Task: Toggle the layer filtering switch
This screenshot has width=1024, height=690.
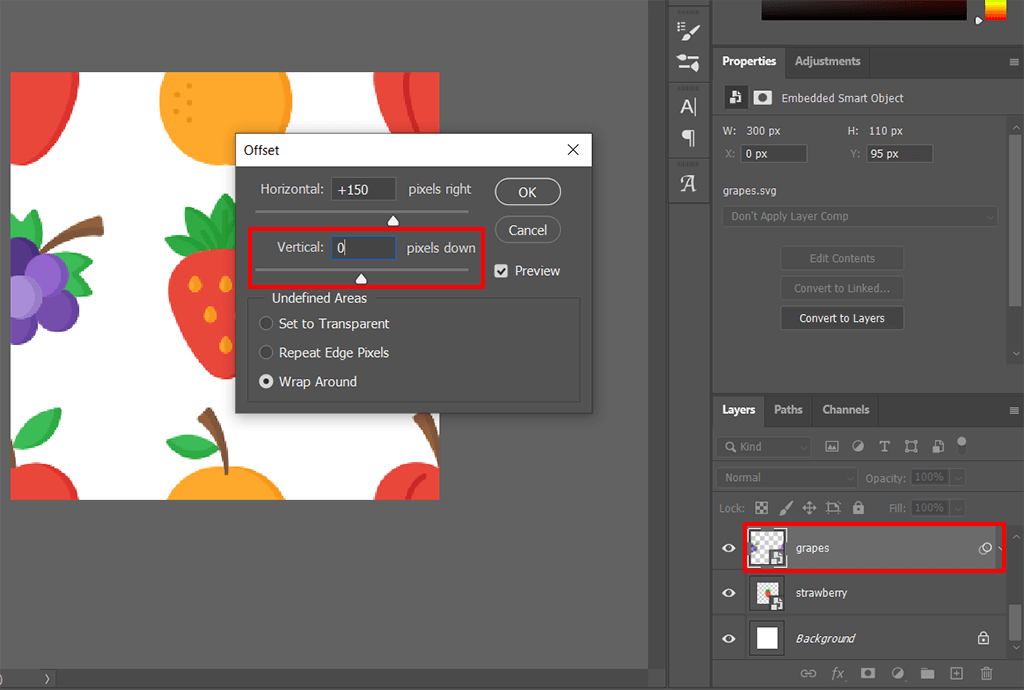Action: click(x=961, y=446)
